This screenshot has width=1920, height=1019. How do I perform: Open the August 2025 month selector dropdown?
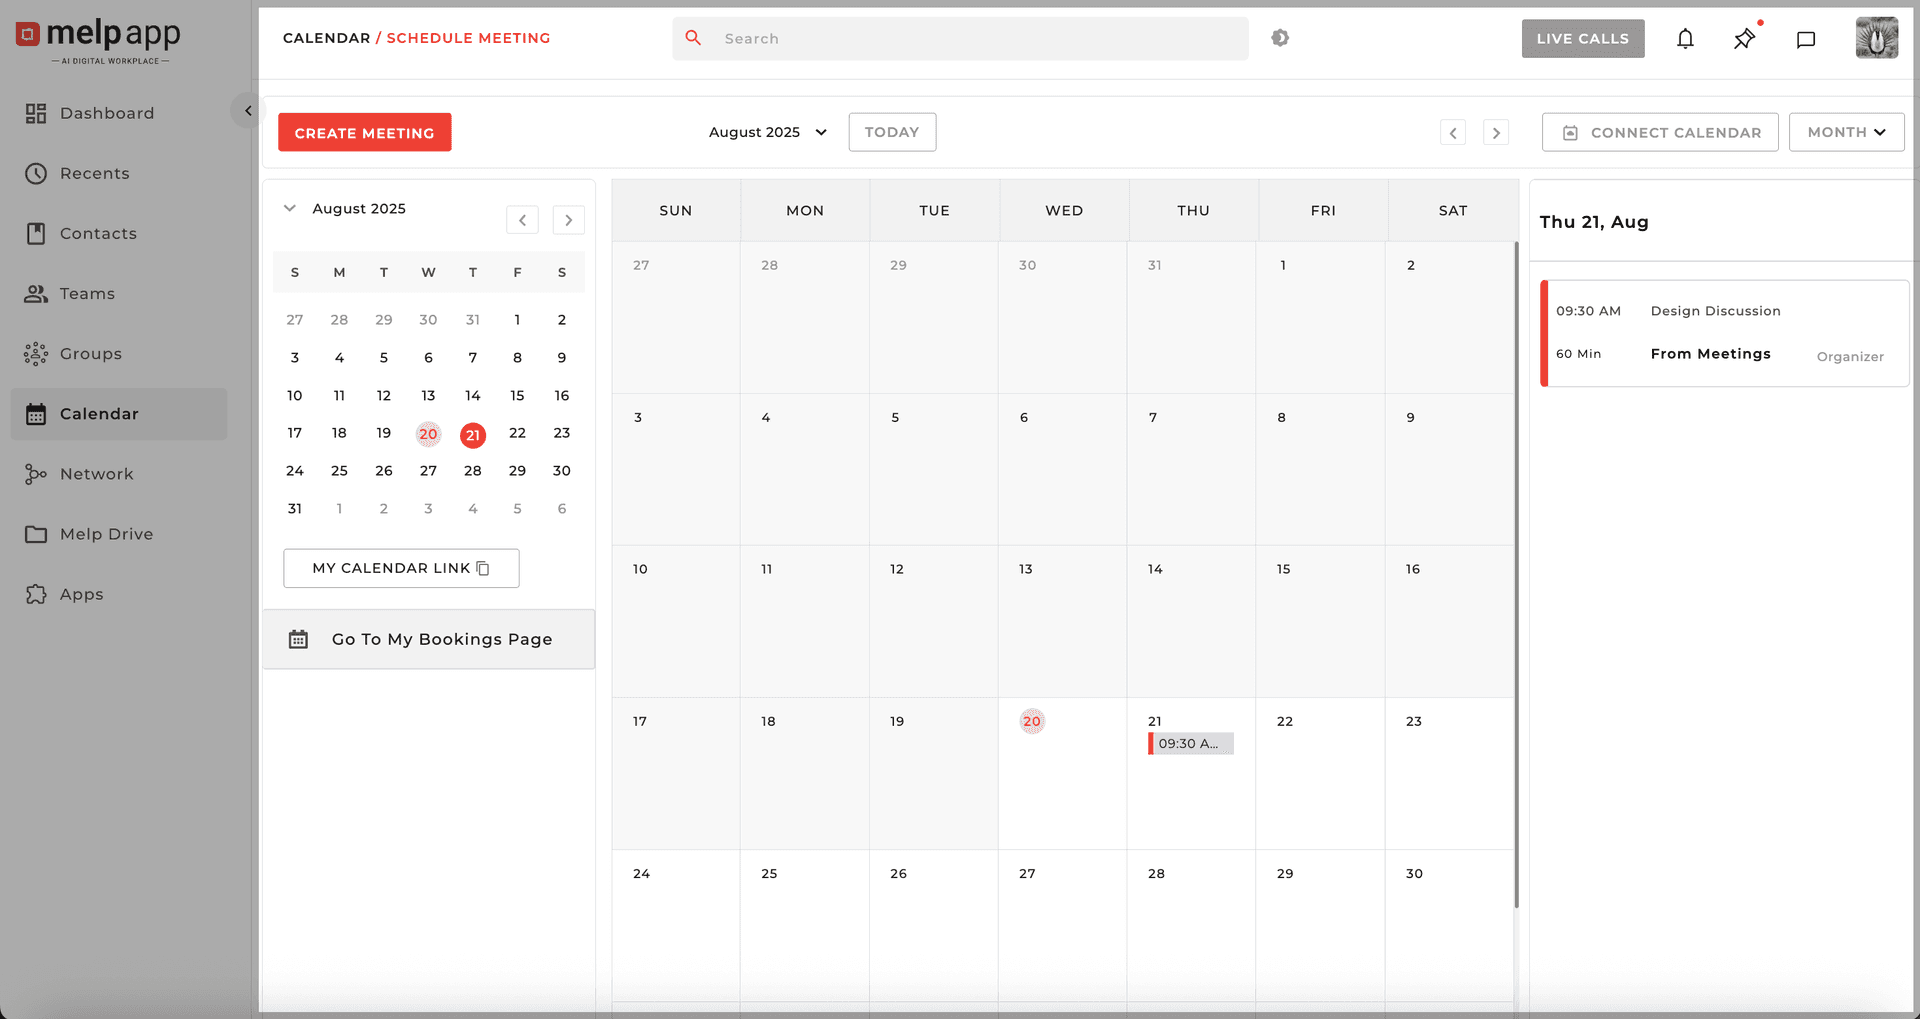pyautogui.click(x=766, y=131)
